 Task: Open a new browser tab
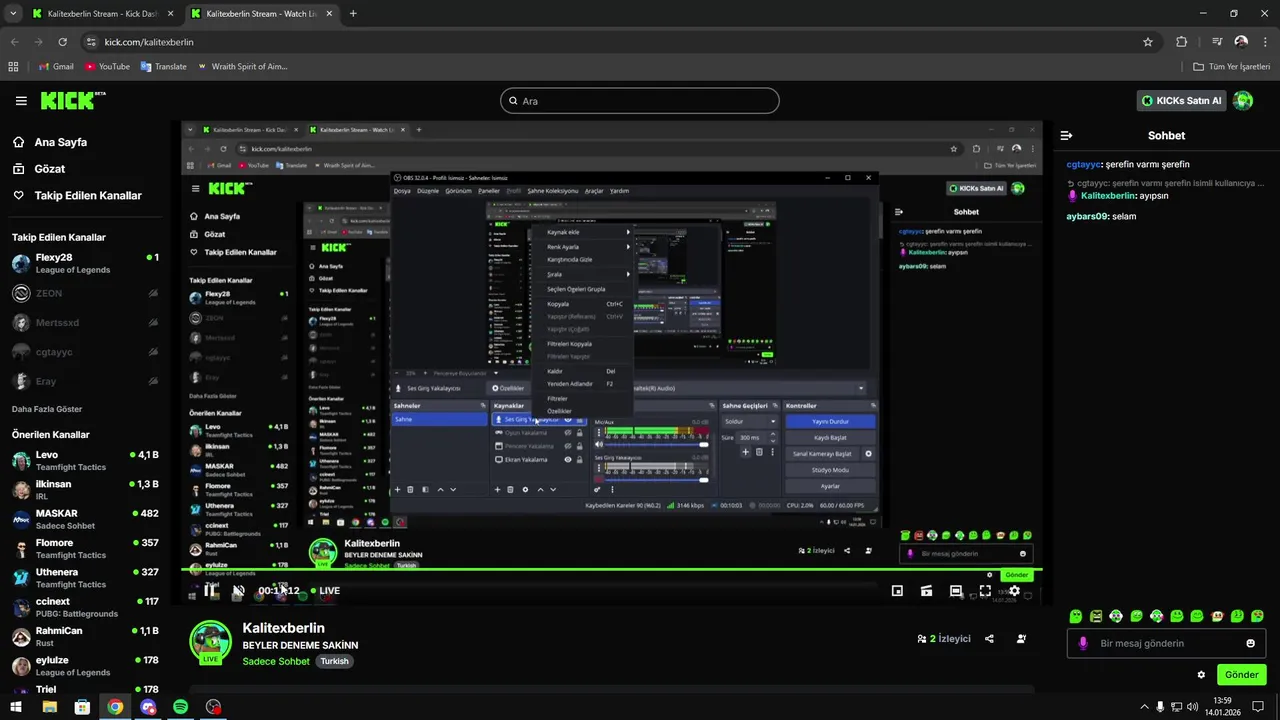coord(353,14)
